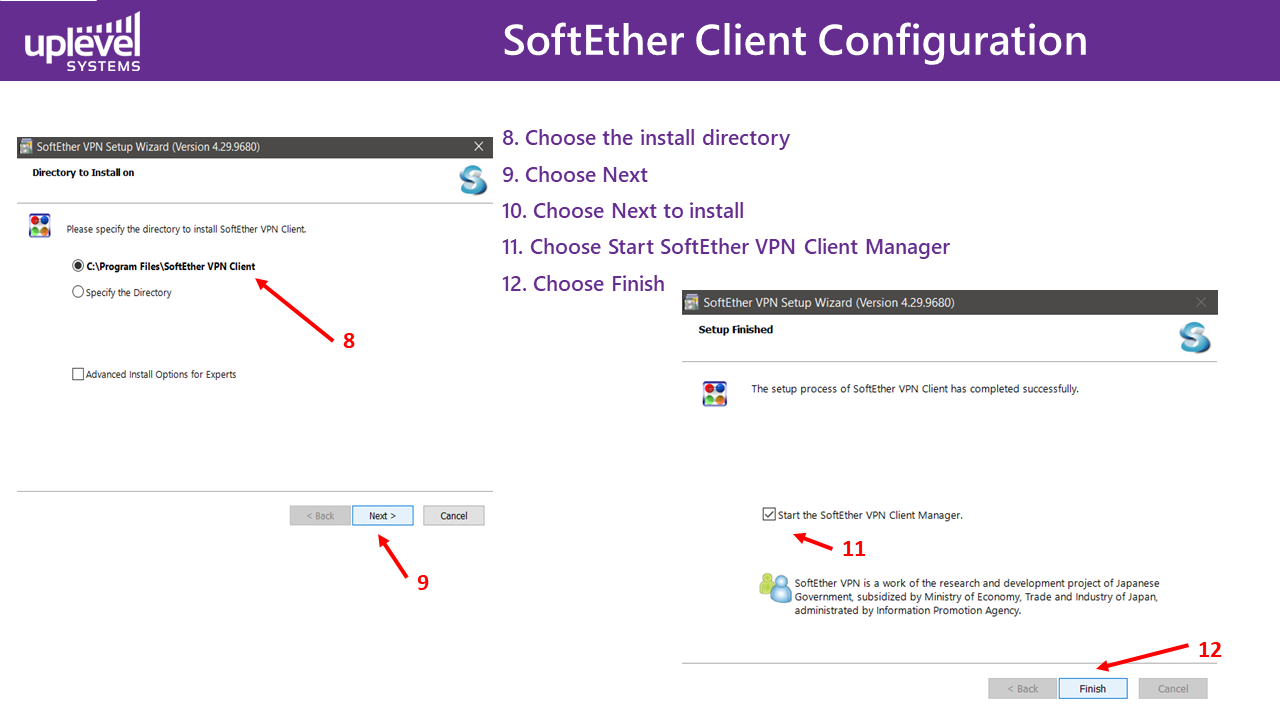
Task: Click title bar installer icon of Setup Finished wizard
Action: click(692, 302)
